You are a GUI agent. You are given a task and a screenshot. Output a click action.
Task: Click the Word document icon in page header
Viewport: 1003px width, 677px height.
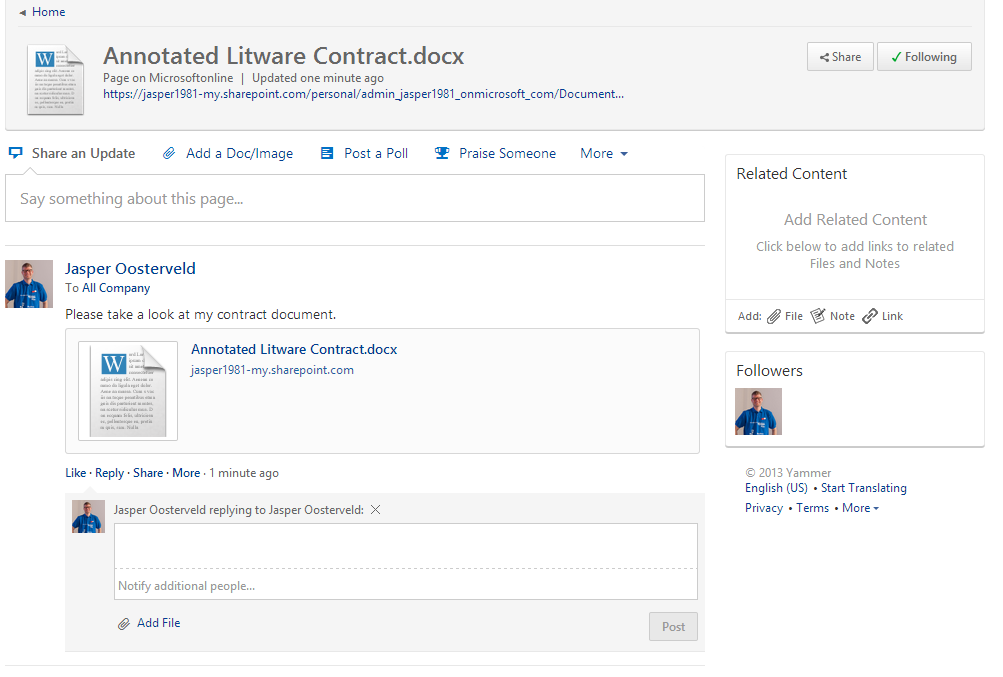(56, 80)
